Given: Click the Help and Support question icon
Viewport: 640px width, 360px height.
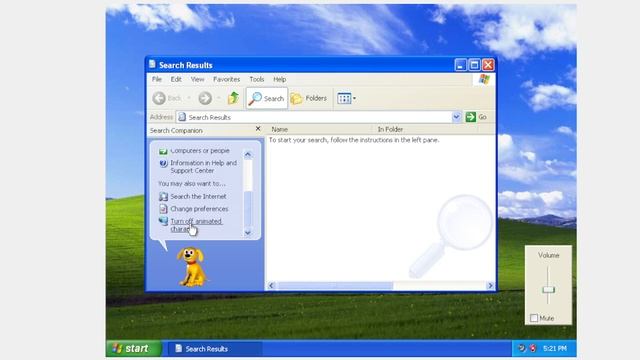Looking at the screenshot, I should tap(163, 163).
